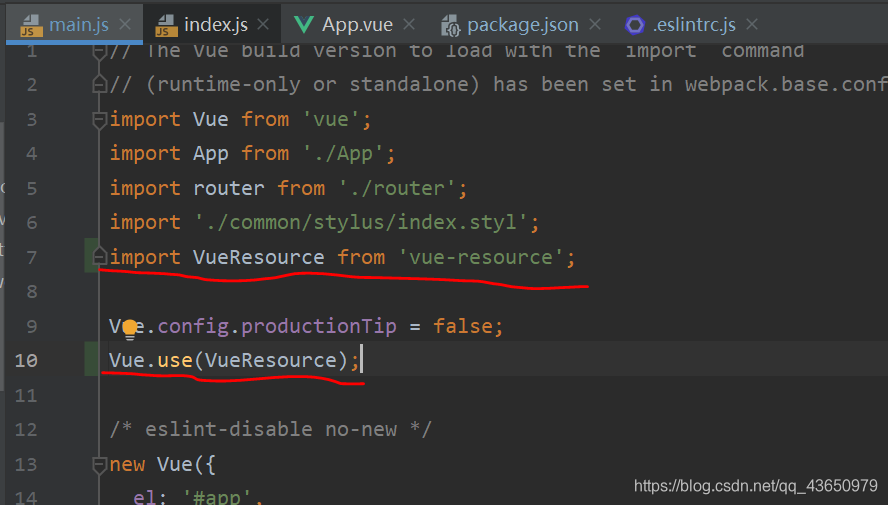The height and width of the screenshot is (505, 888).
Task: Switch to the package.json tab
Action: coord(522,24)
